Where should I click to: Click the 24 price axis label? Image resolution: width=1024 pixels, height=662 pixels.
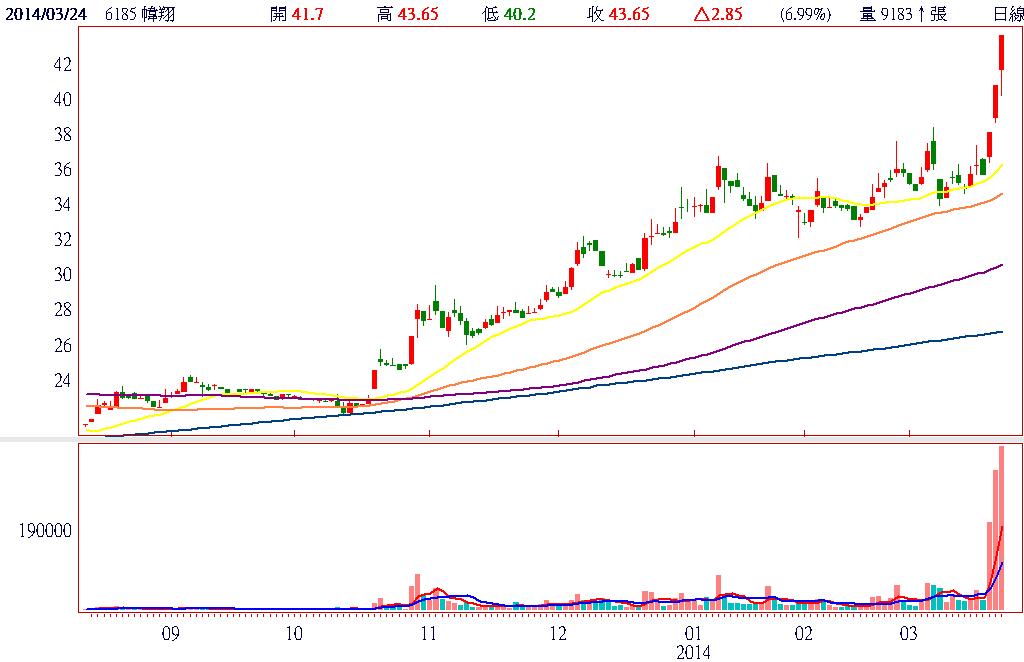point(61,380)
